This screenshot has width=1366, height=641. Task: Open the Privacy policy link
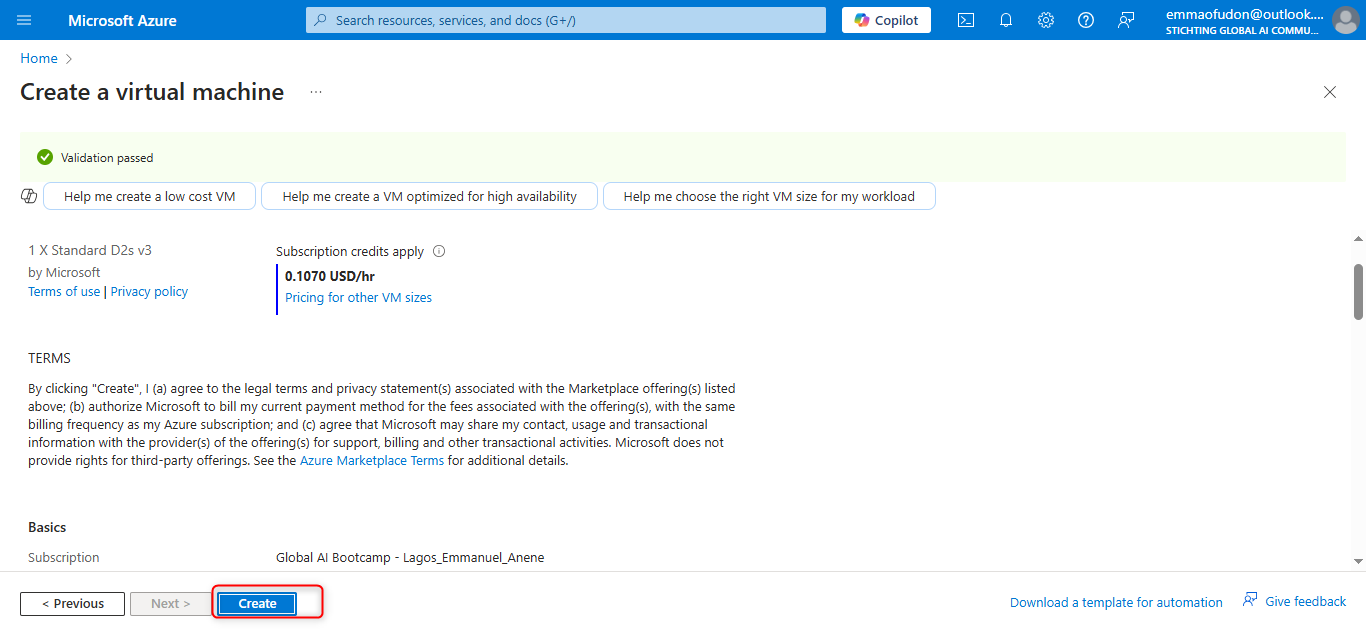click(149, 292)
